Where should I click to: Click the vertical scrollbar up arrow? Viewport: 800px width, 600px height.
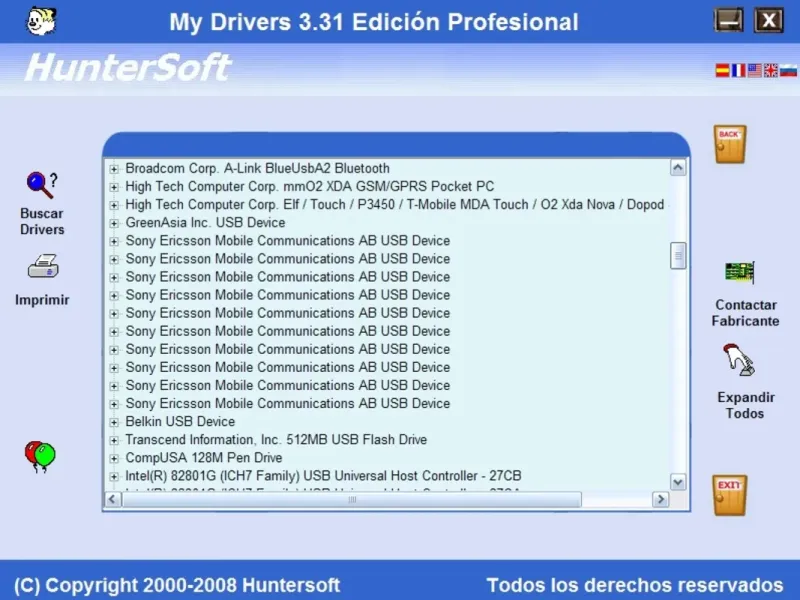coord(678,168)
